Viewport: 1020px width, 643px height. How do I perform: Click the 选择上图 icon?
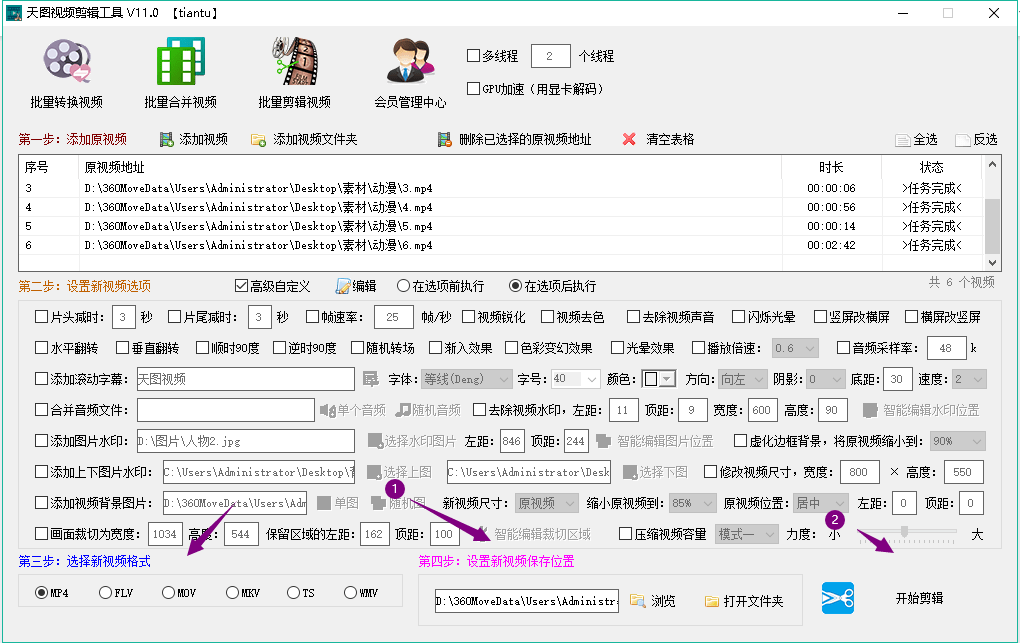click(x=374, y=472)
